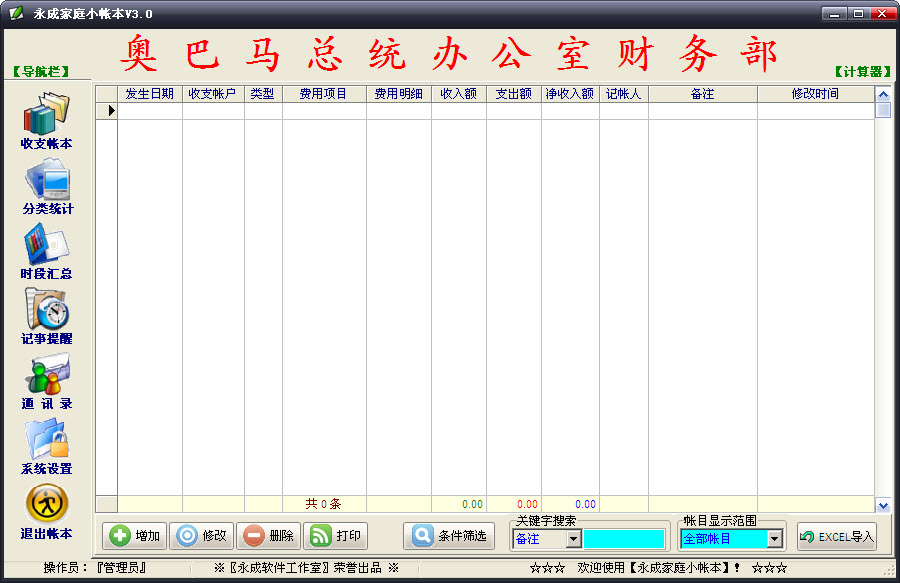This screenshot has width=900, height=583.
Task: Expand the 全部帐目 display range dropdown
Action: tap(775, 539)
